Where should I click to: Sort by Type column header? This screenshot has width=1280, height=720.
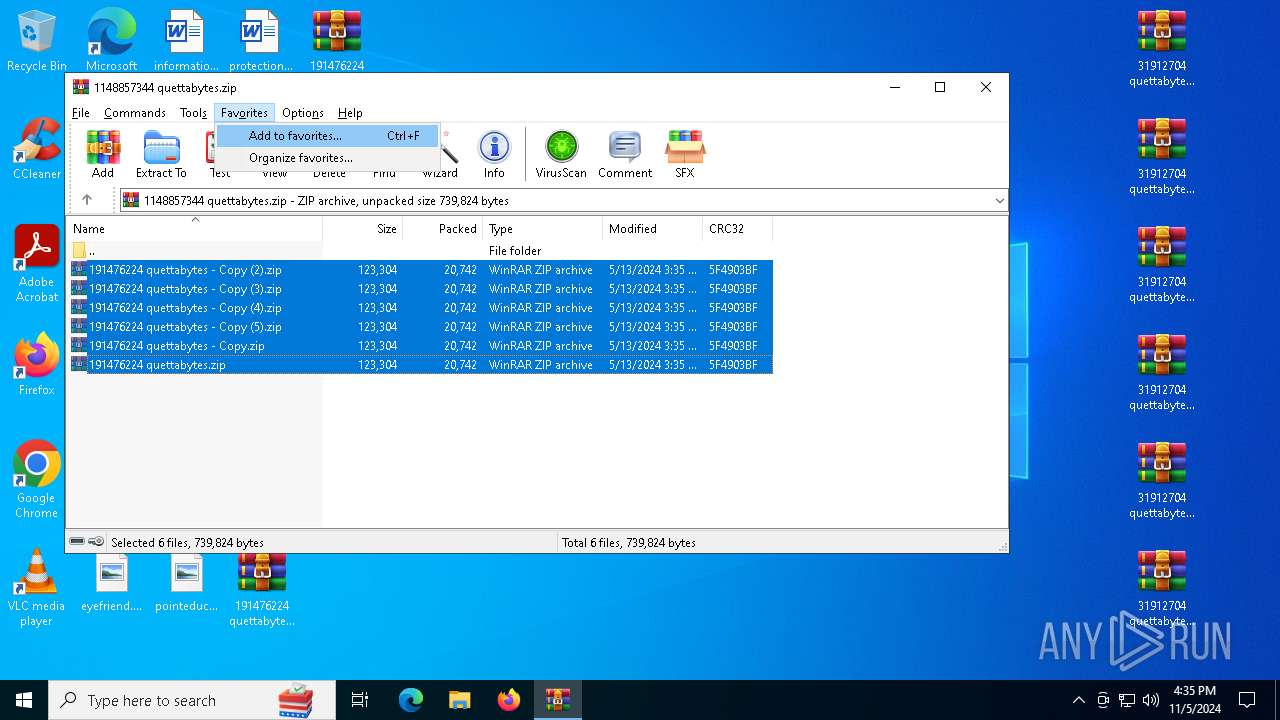543,229
